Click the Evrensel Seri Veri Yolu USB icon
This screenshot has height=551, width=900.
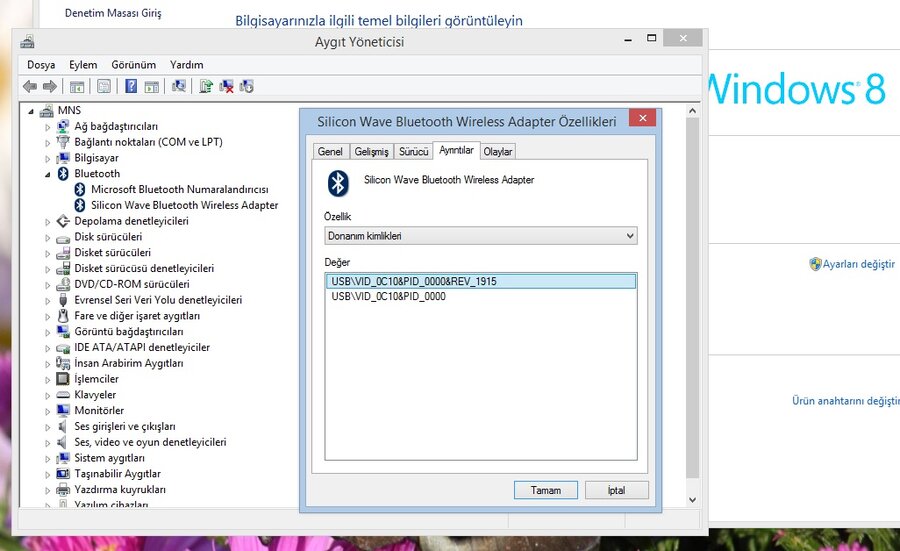point(63,300)
